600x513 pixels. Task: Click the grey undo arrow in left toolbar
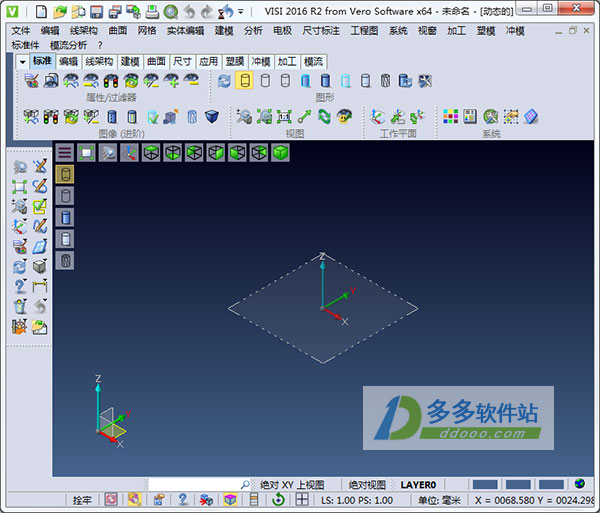40,306
